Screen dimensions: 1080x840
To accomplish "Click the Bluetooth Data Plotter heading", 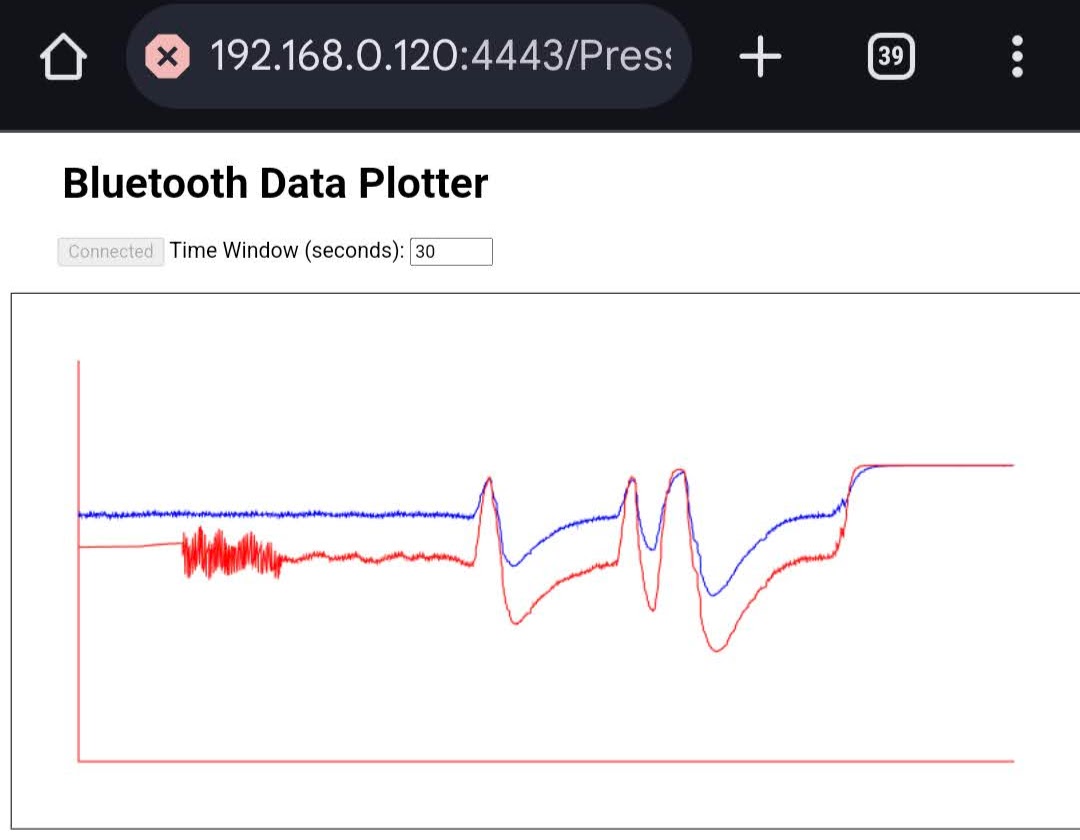I will (275, 184).
